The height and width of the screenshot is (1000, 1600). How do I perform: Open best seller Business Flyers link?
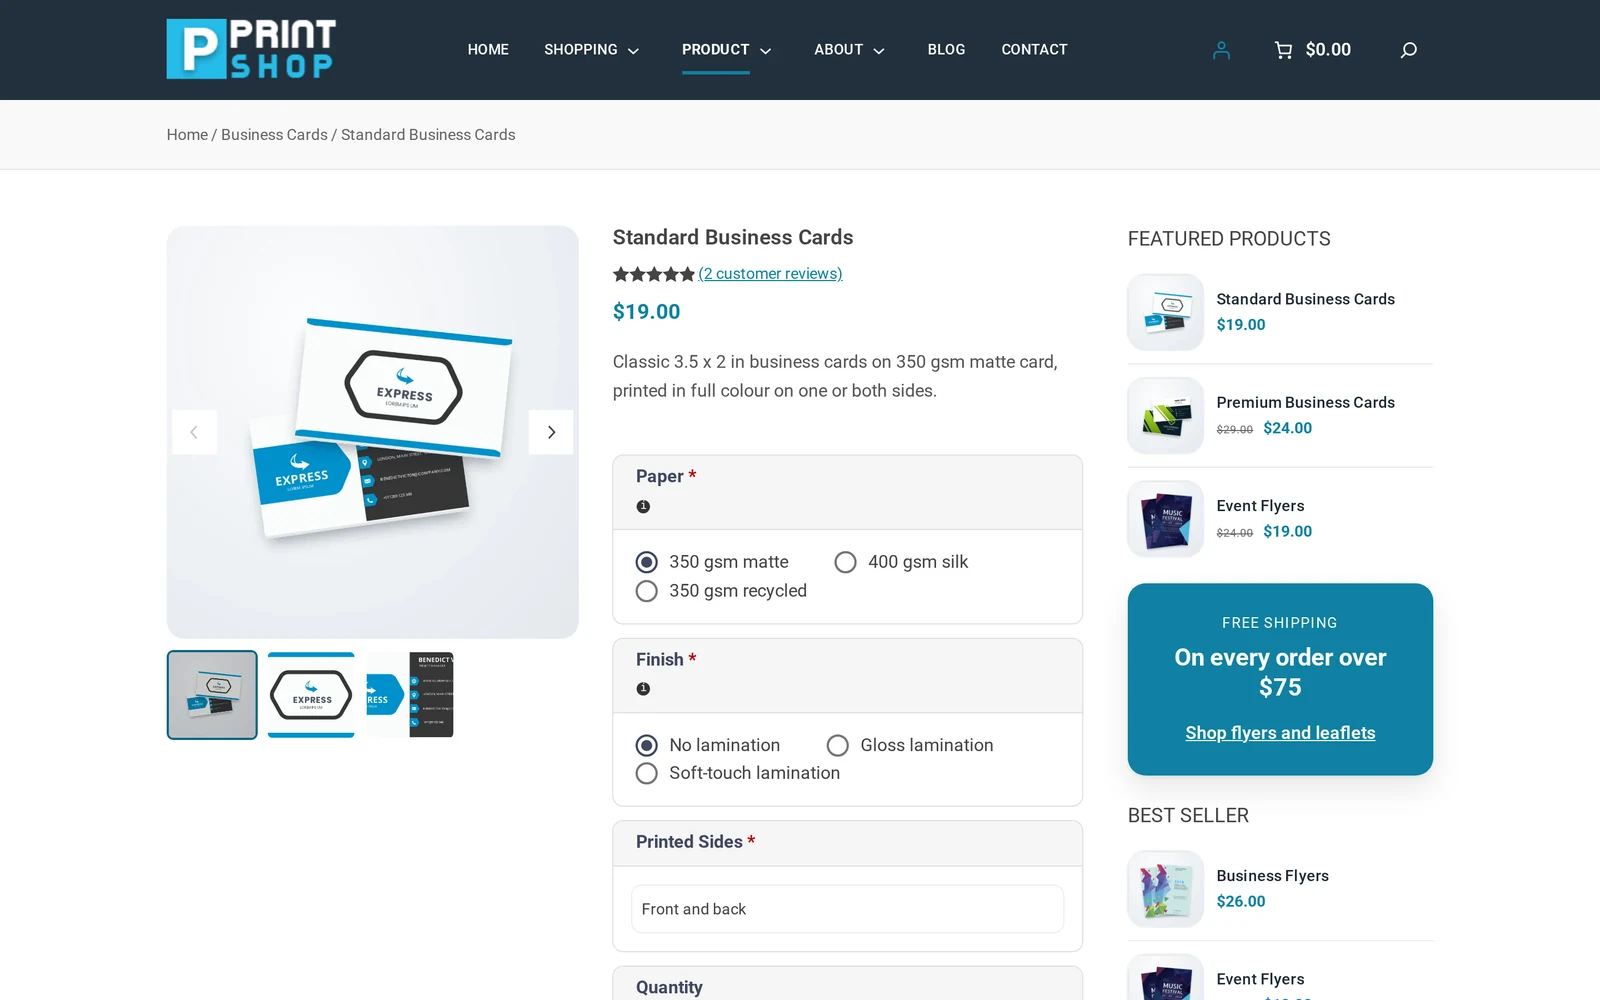pyautogui.click(x=1272, y=876)
